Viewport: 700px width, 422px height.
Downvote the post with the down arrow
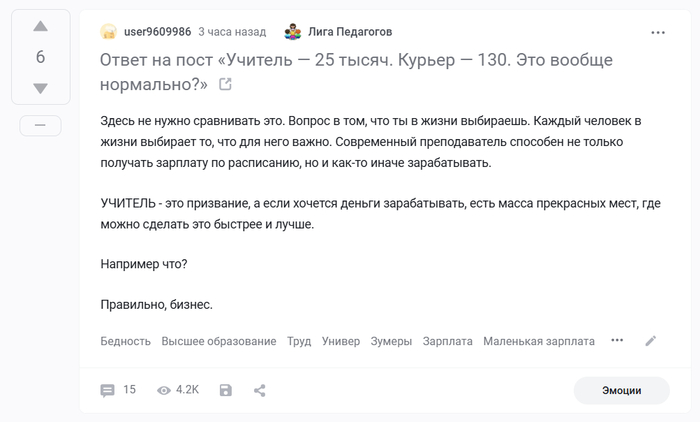(x=40, y=88)
